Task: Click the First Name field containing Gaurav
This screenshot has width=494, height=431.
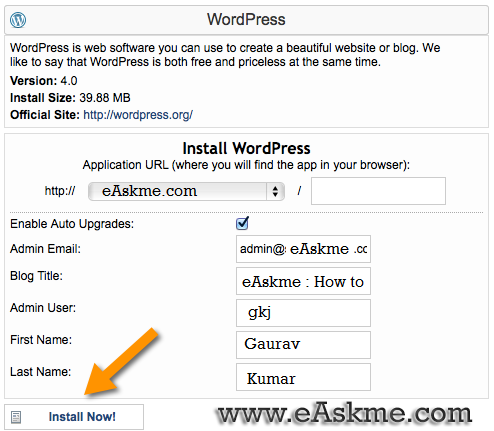Action: click(x=303, y=345)
